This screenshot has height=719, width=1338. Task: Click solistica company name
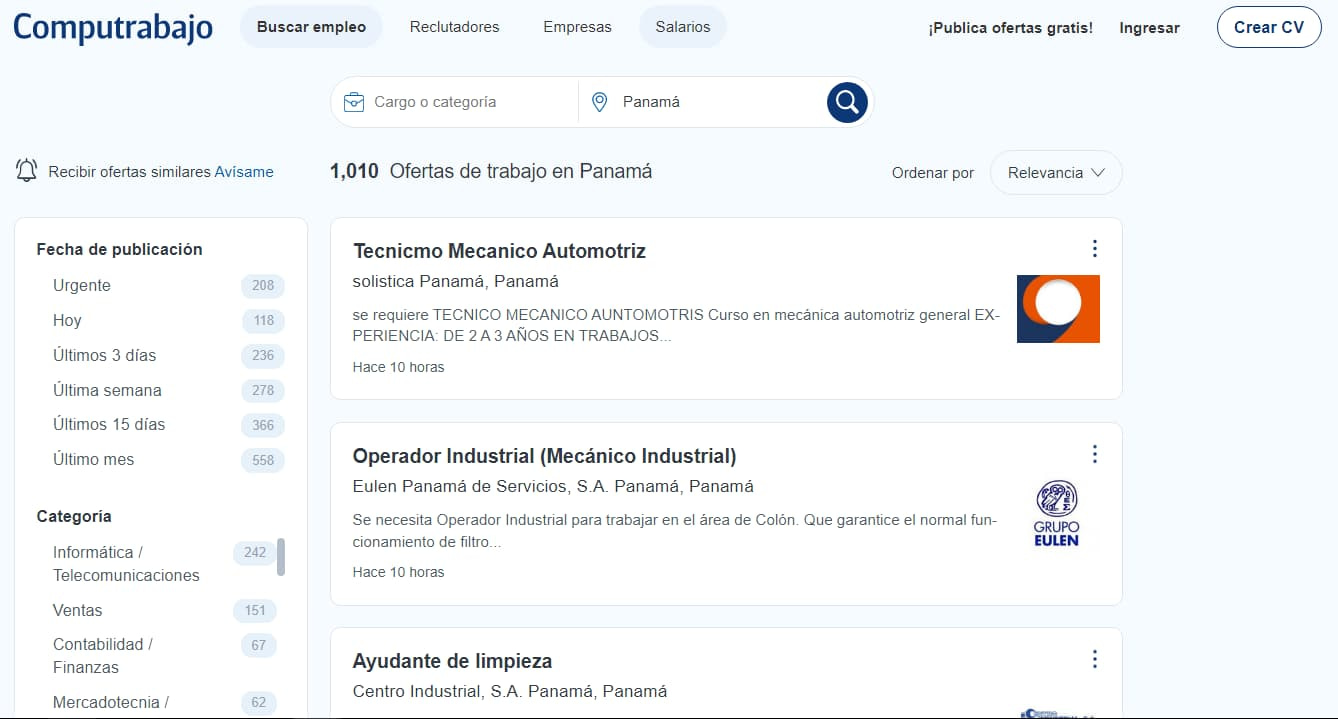click(x=383, y=281)
